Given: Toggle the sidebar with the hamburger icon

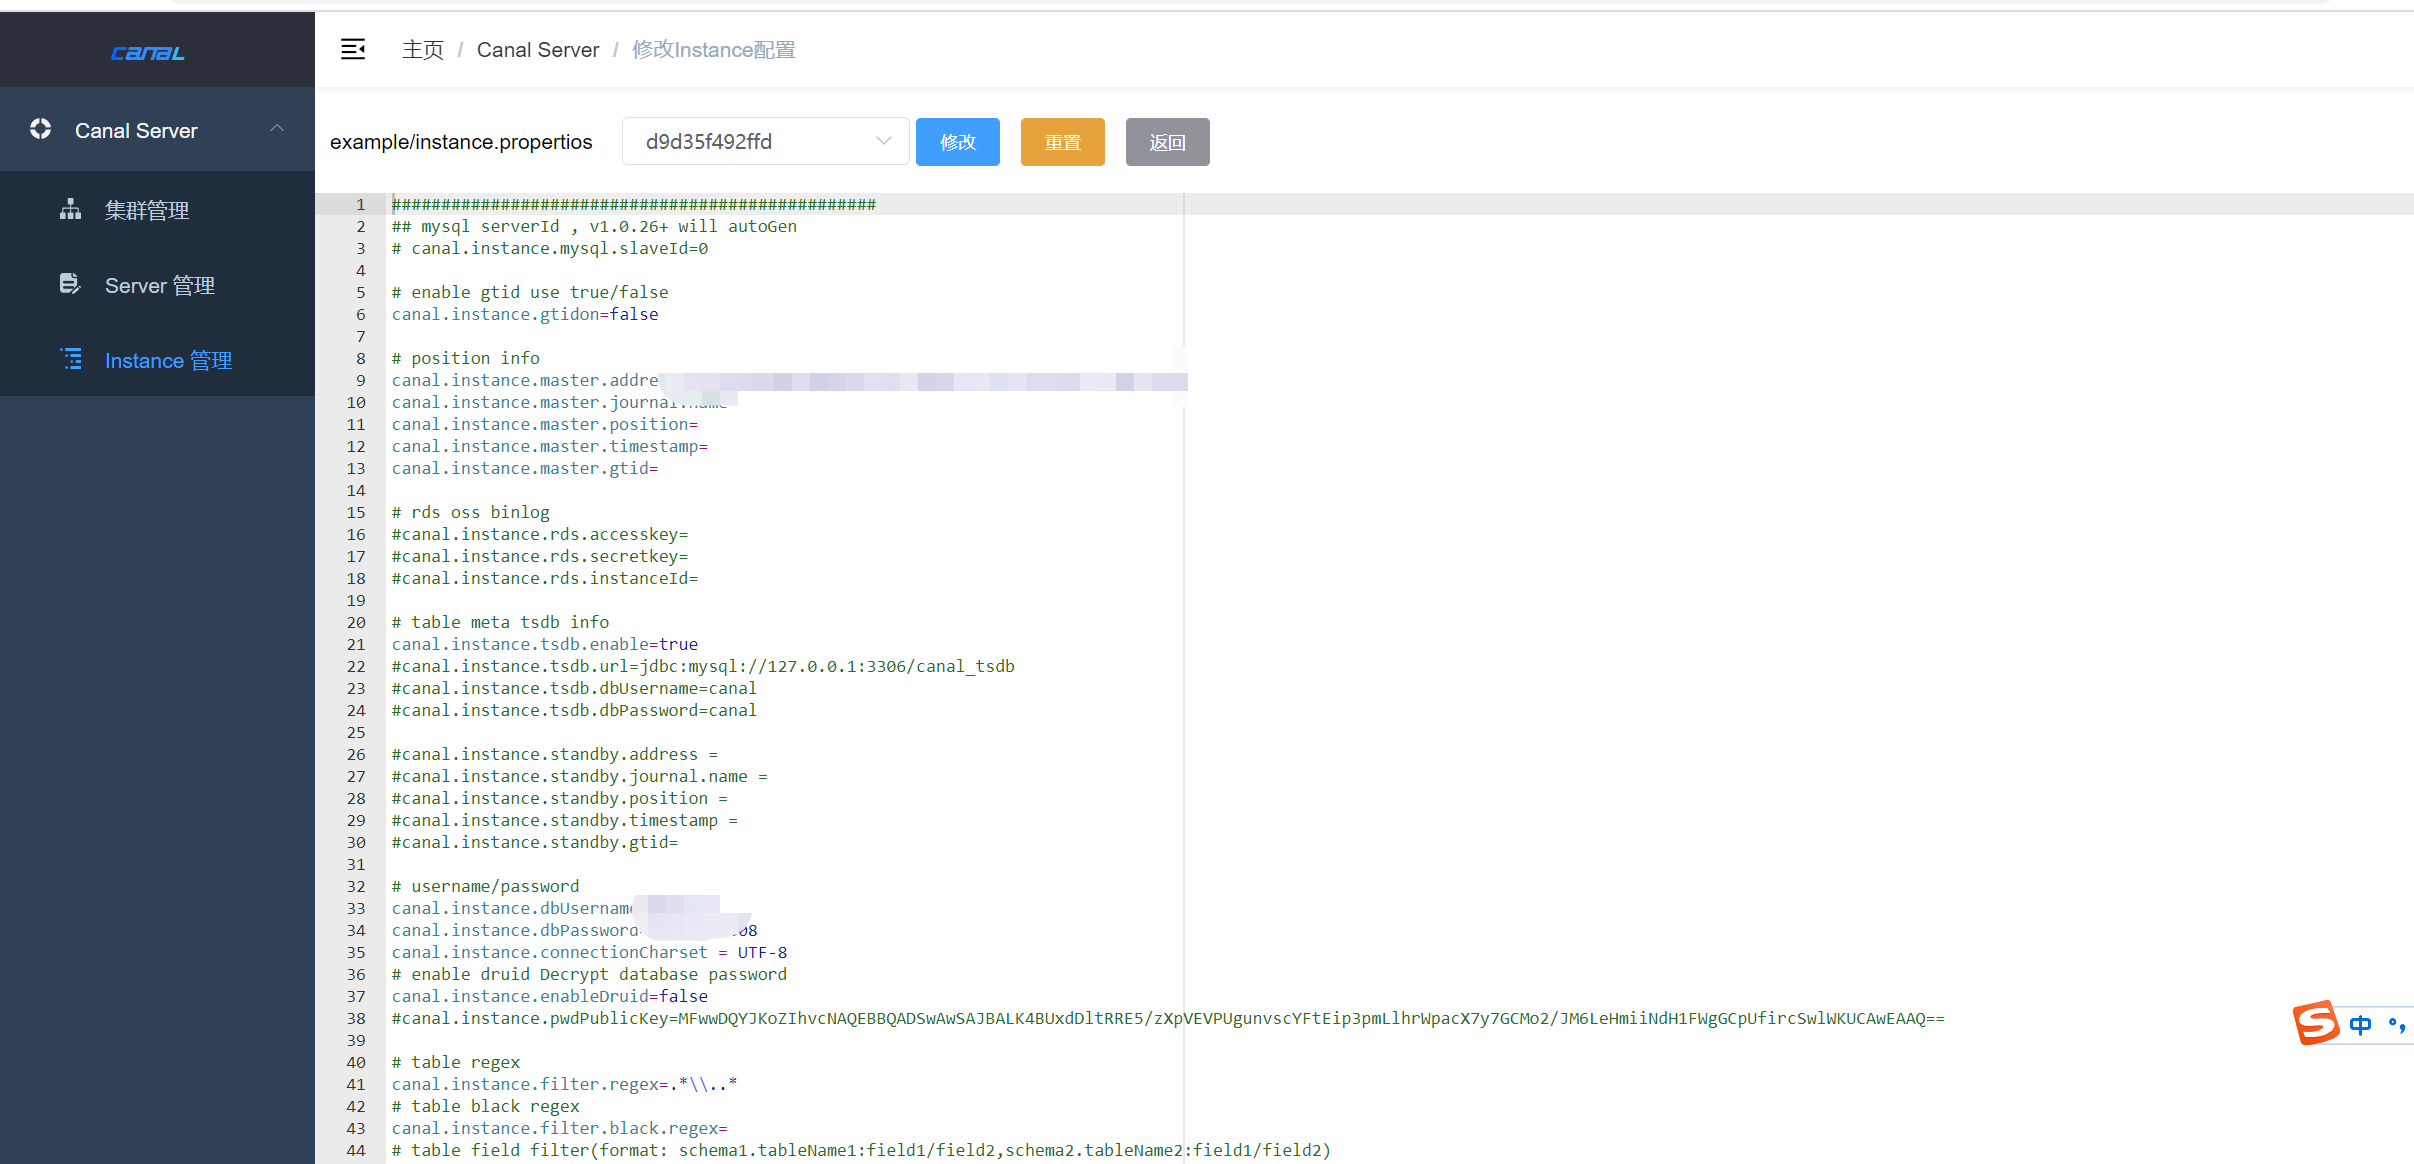Looking at the screenshot, I should point(353,49).
